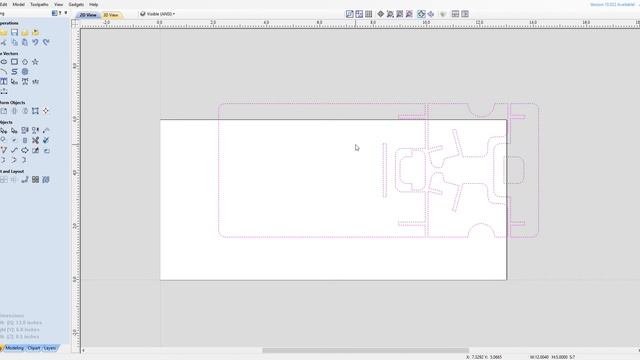Click the horizontal scrollbar thumb

pos(366,350)
